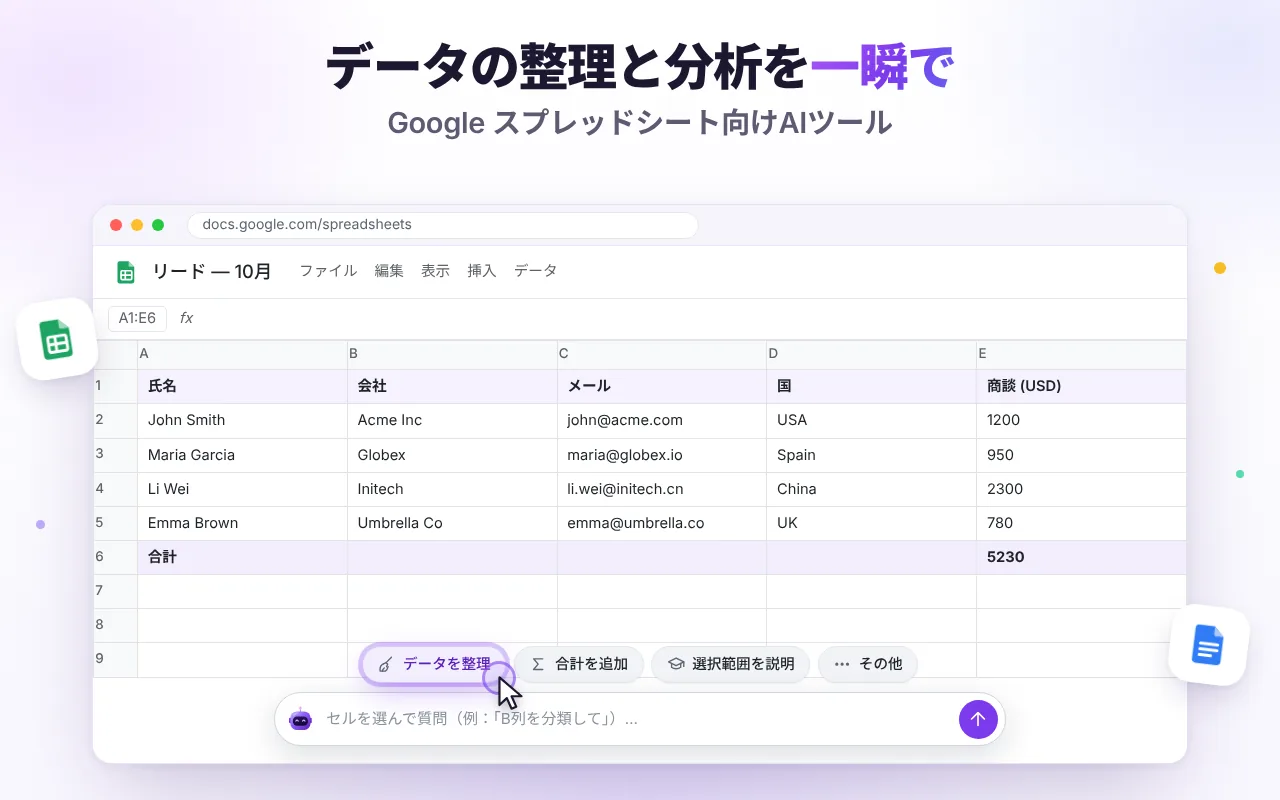
Task: Click the maria@globex.io cell
Action: 662,455
